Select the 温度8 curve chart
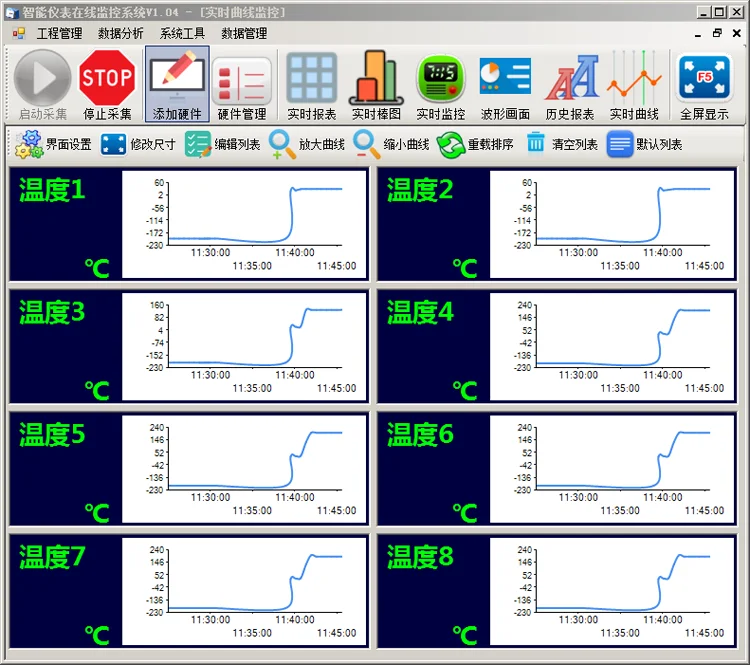The width and height of the screenshot is (750, 665). point(612,592)
